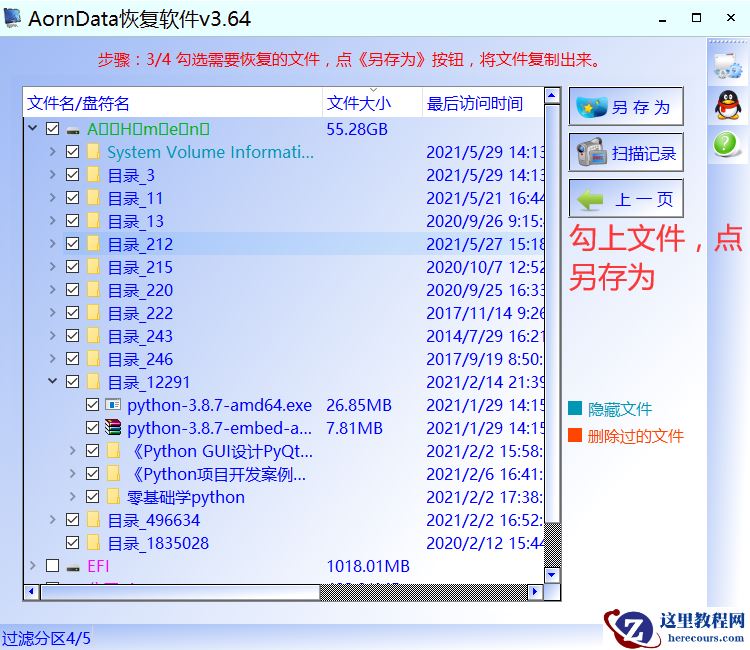
Task: Uncheck the System Volume Information checkbox
Action: click(x=73, y=152)
